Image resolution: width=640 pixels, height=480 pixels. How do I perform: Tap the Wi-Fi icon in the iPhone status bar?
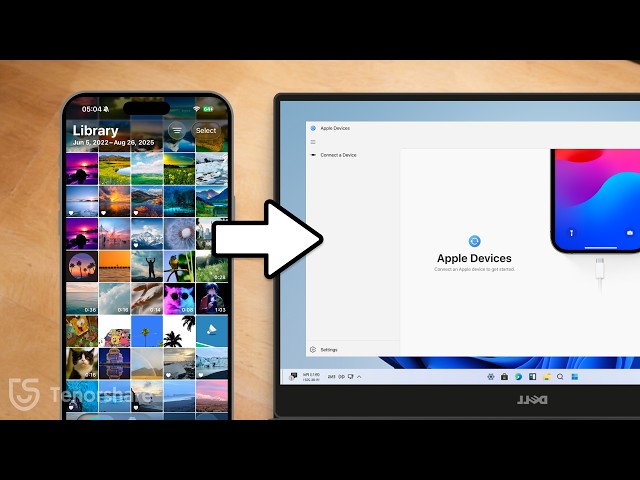[196, 109]
